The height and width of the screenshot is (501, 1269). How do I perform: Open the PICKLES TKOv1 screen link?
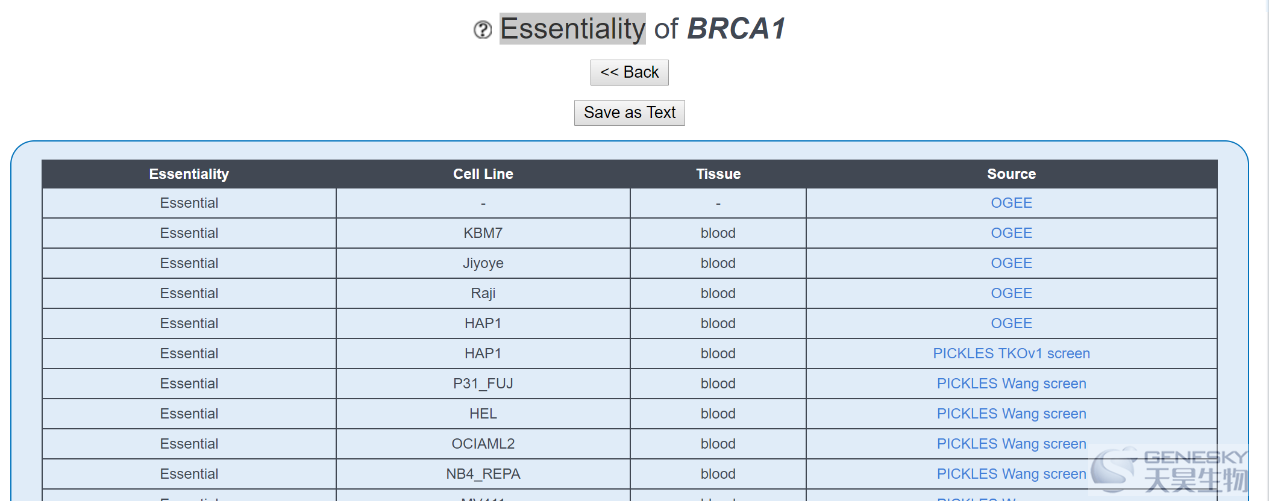[1011, 353]
